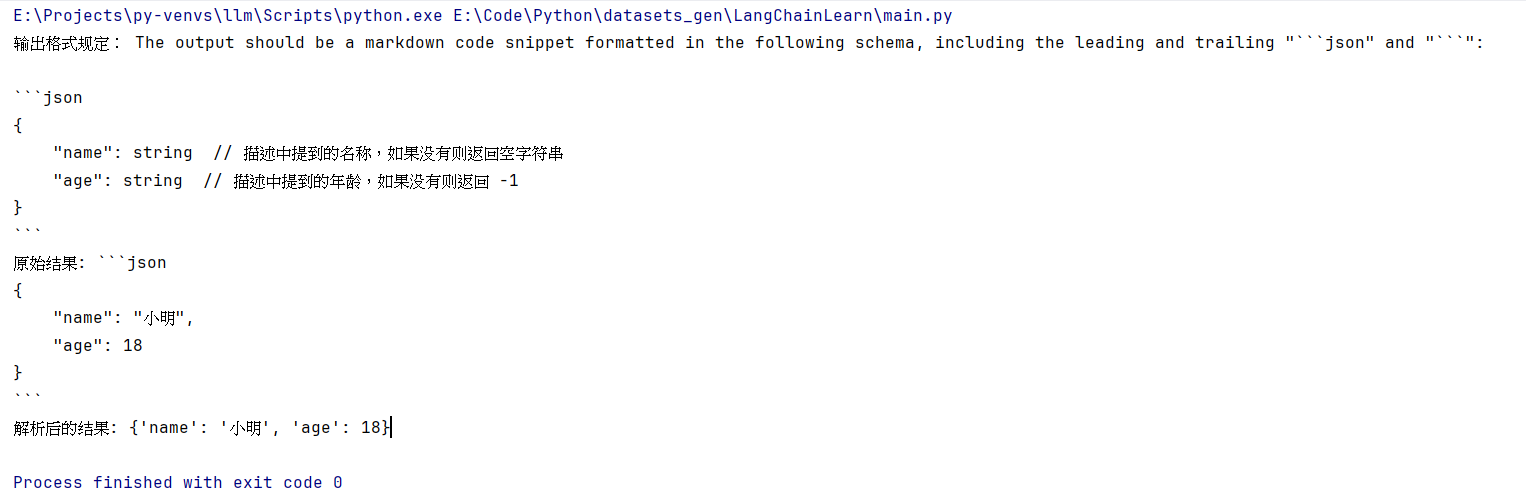
Task: Click the 输出格式规定 label text
Action: [x=62, y=43]
